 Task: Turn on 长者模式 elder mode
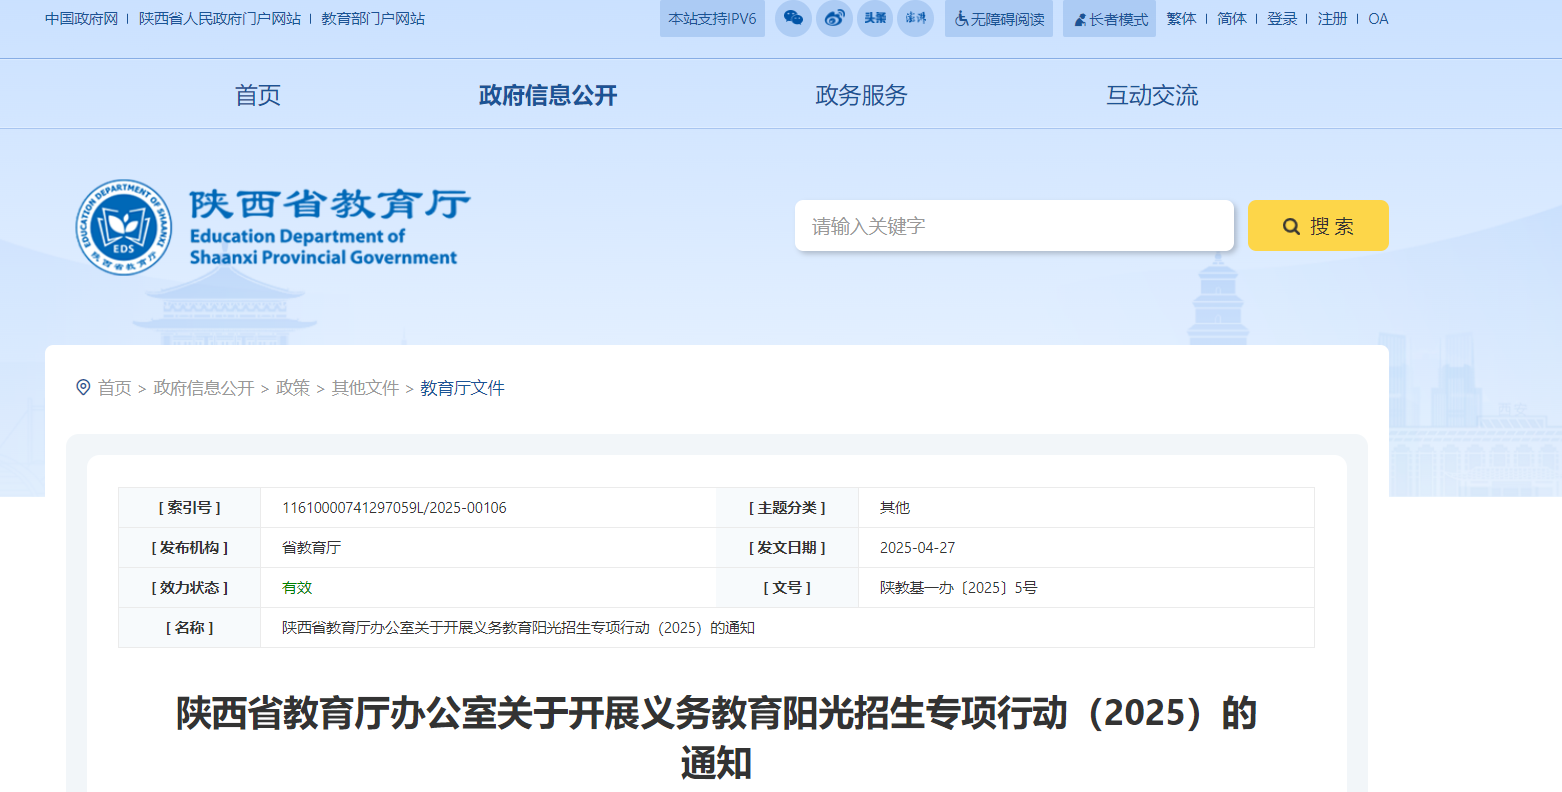pyautogui.click(x=1109, y=18)
